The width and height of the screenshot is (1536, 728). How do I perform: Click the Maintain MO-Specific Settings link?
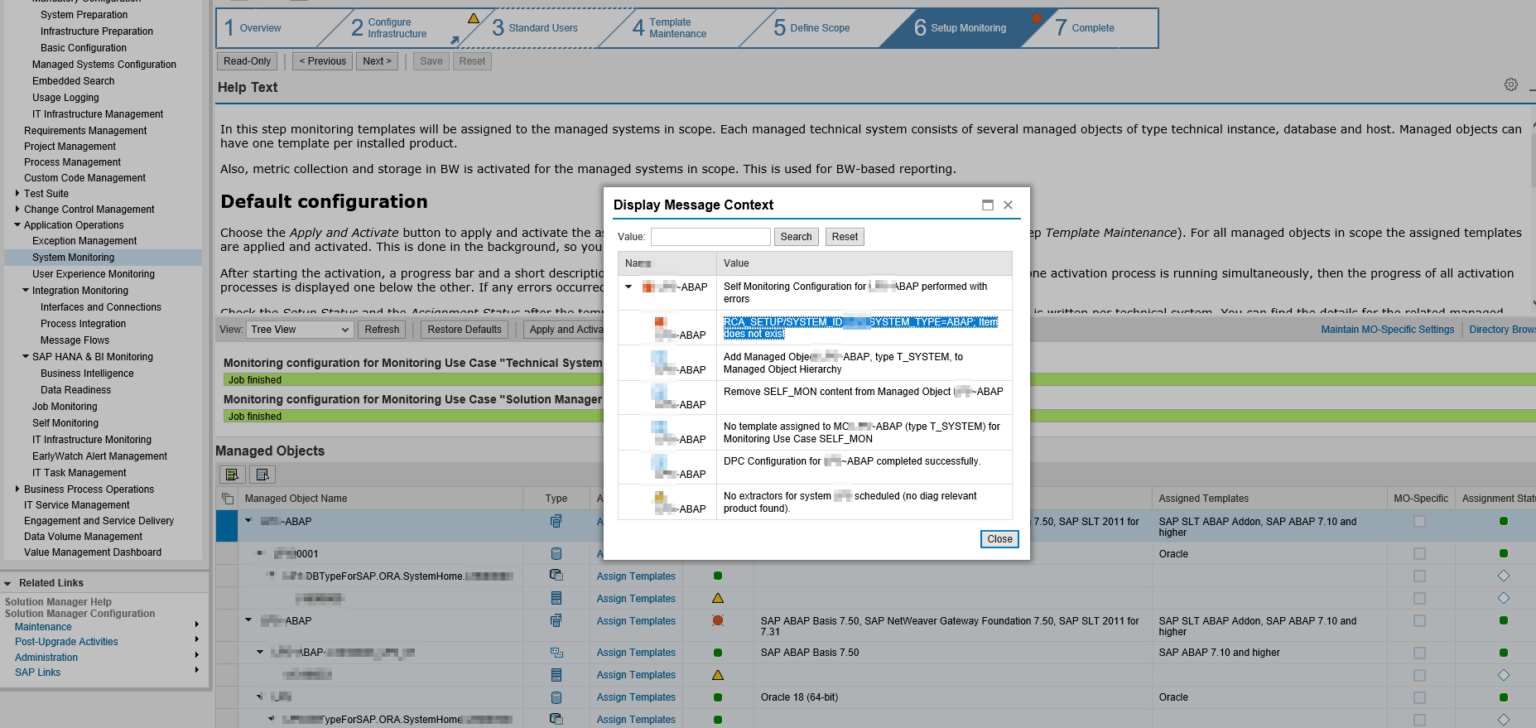(1388, 328)
